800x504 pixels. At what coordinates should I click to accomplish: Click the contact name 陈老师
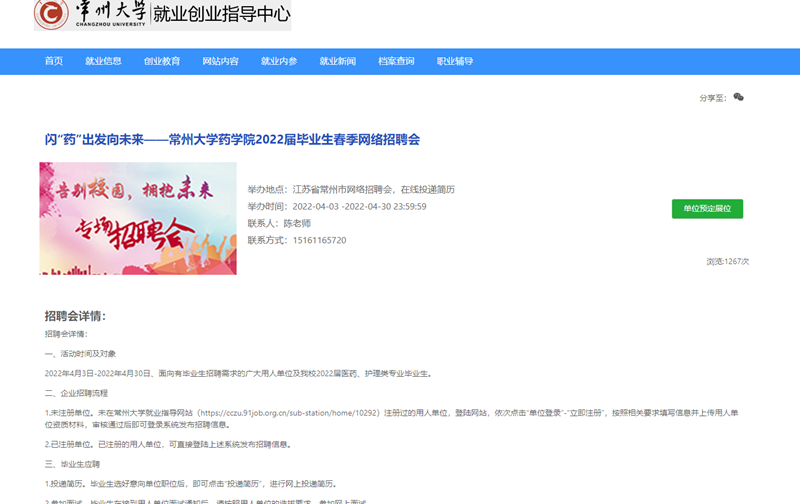[297, 224]
